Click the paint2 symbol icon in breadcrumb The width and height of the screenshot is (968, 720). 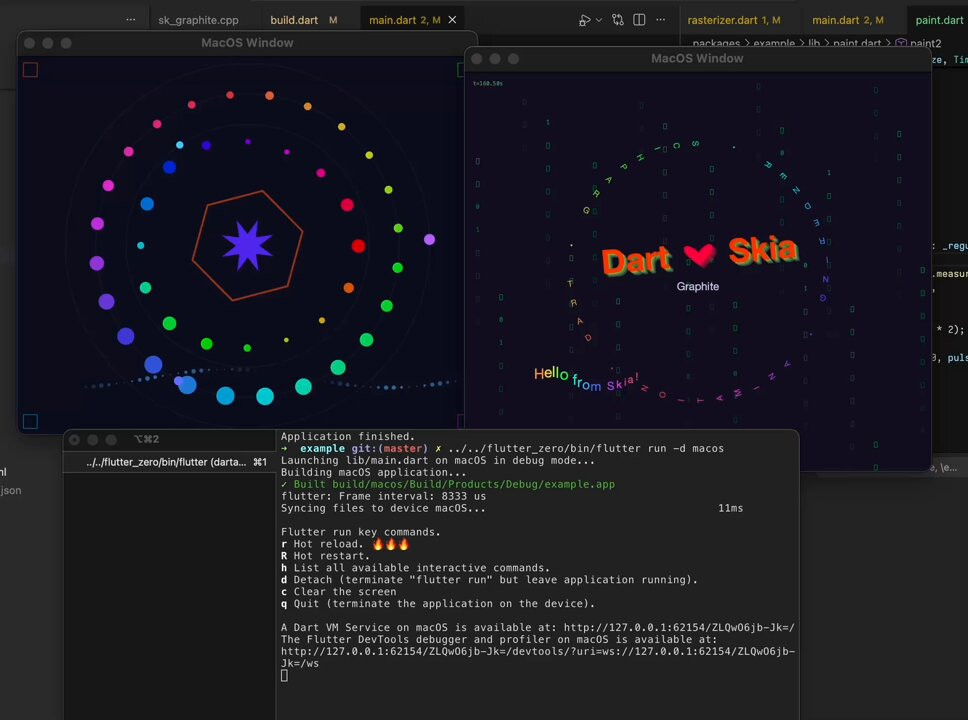coord(900,44)
